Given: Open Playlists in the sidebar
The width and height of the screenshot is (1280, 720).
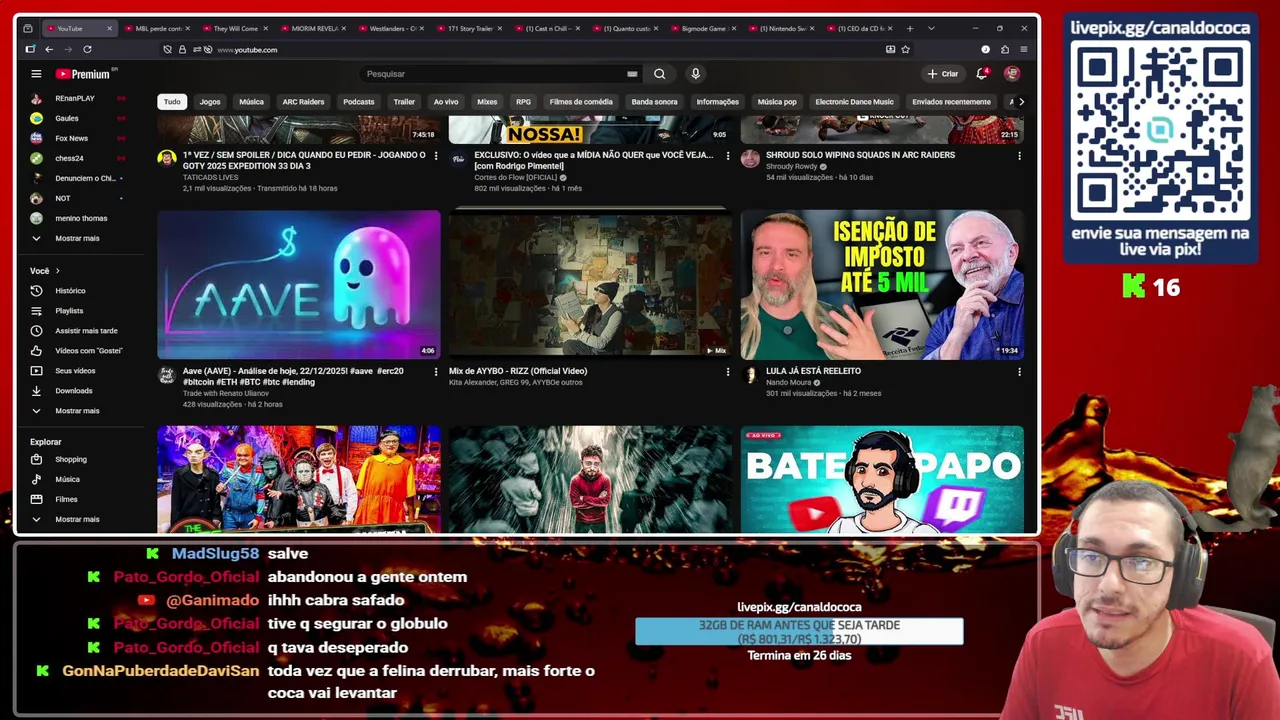Looking at the screenshot, I should point(70,311).
